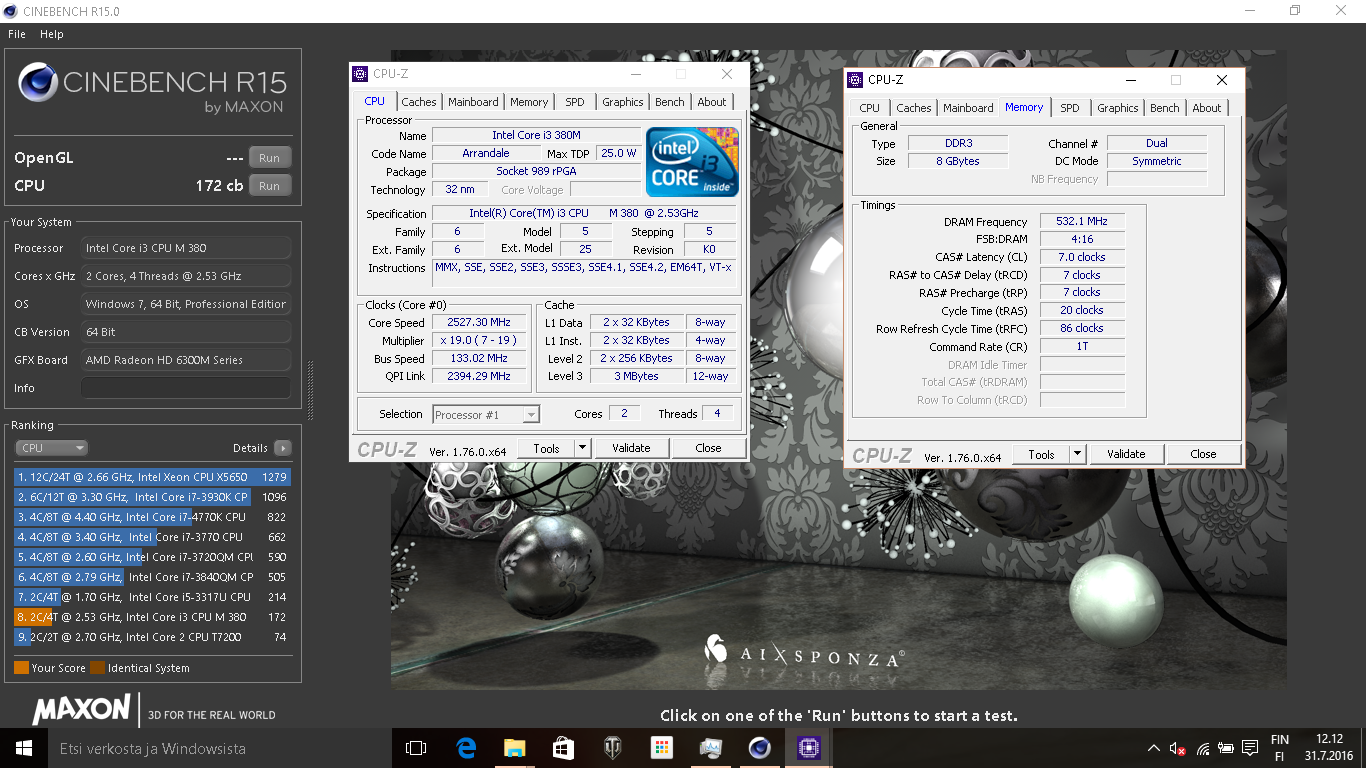Click the Info text field

click(x=186, y=388)
